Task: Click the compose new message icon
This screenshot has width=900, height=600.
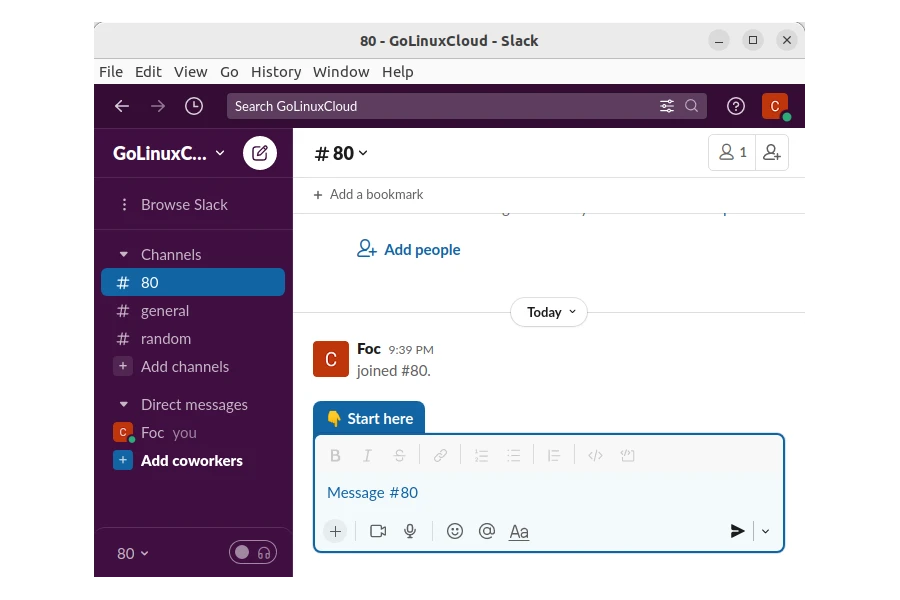Action: [x=260, y=153]
